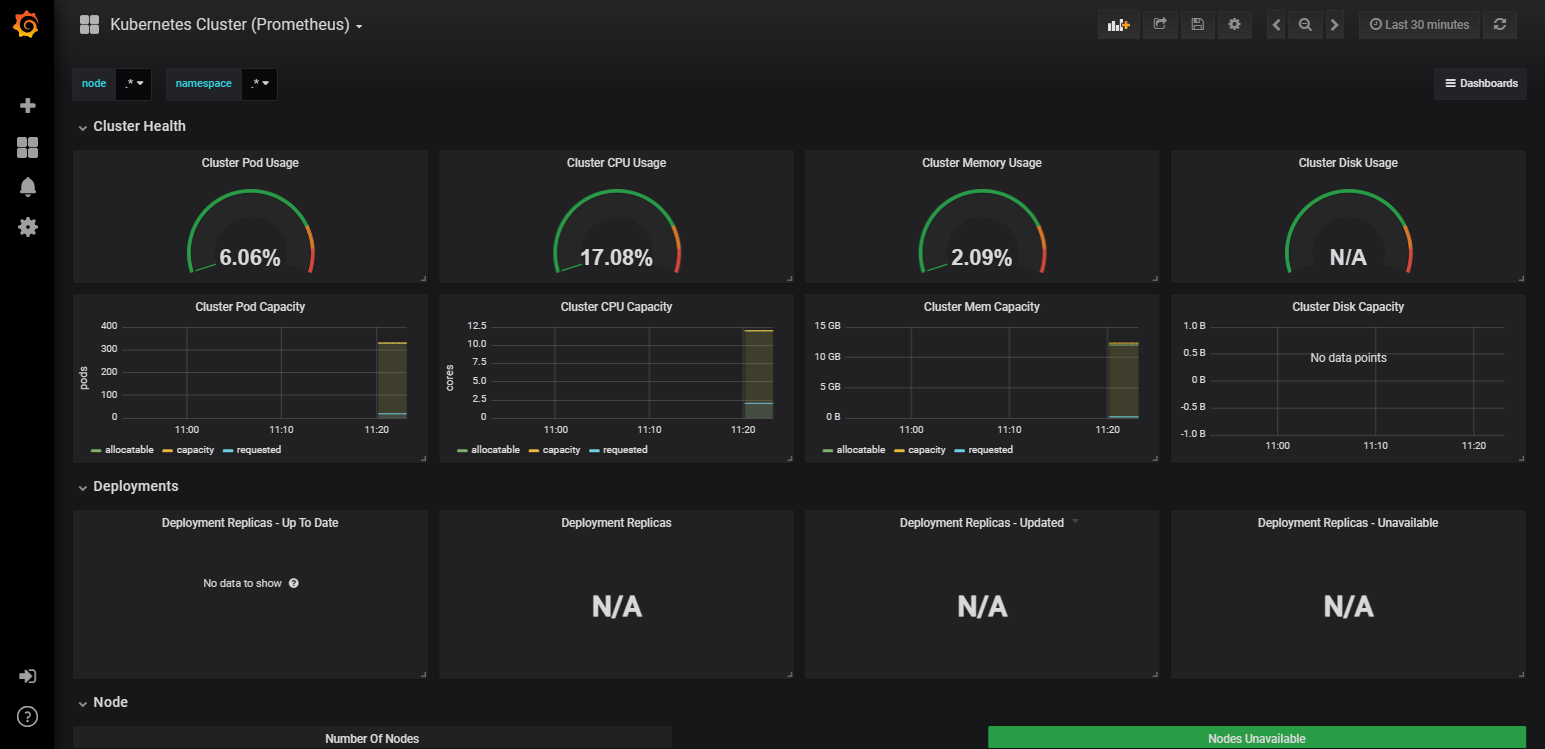Open the namespace variable dropdown

pos(260,84)
